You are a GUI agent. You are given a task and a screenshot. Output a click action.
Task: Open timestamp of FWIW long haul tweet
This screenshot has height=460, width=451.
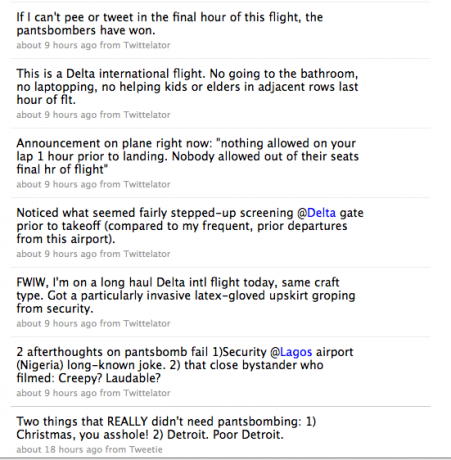pyautogui.click(x=57, y=324)
